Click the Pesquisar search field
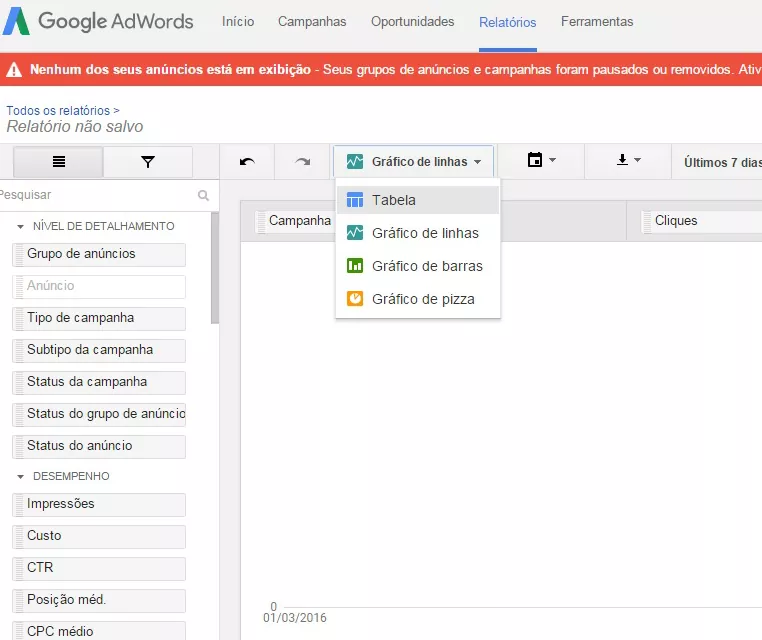This screenshot has height=640, width=762. pyautogui.click(x=97, y=195)
